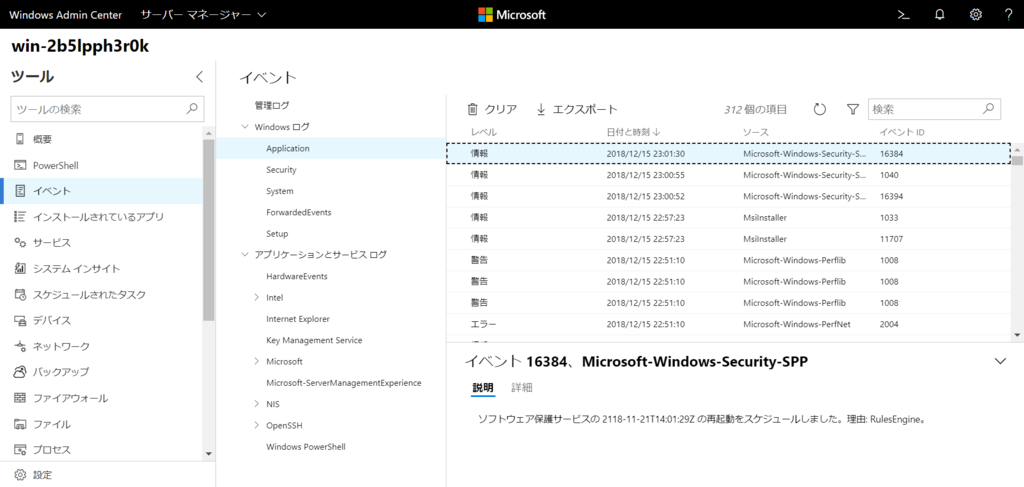Click the magnifier icon in tool search
This screenshot has height=487, width=1024.
(192, 109)
